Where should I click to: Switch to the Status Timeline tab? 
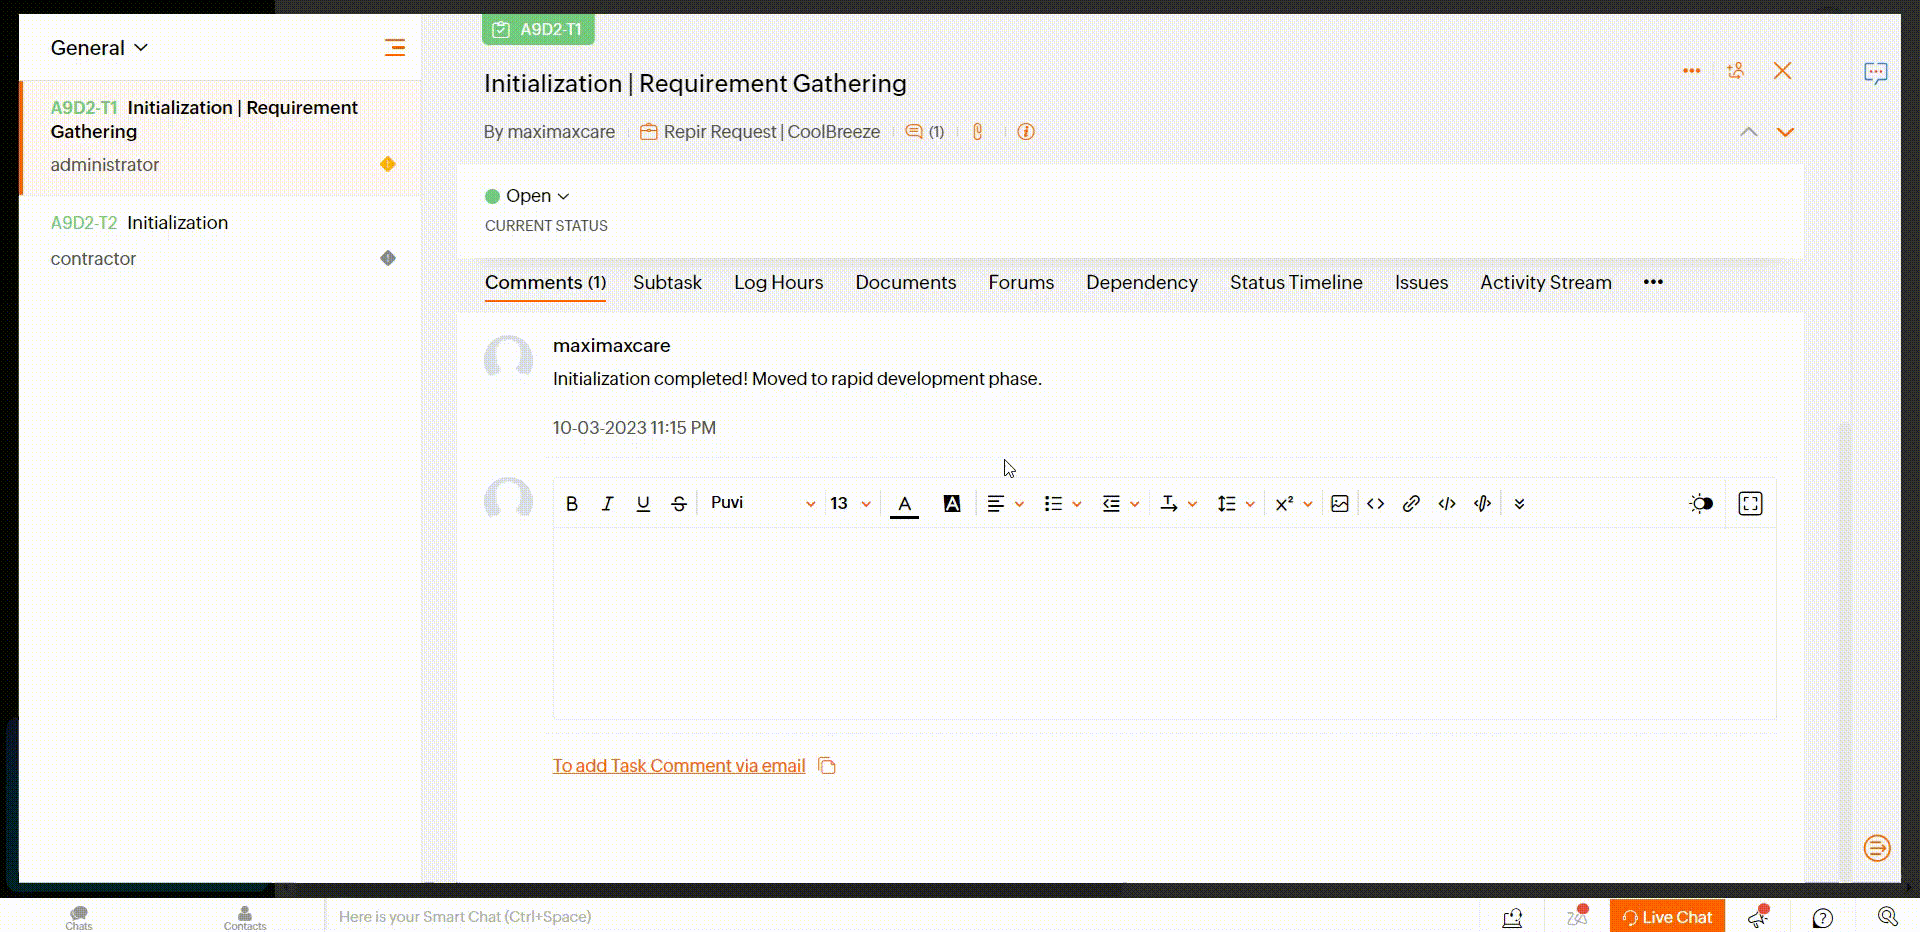click(1296, 283)
